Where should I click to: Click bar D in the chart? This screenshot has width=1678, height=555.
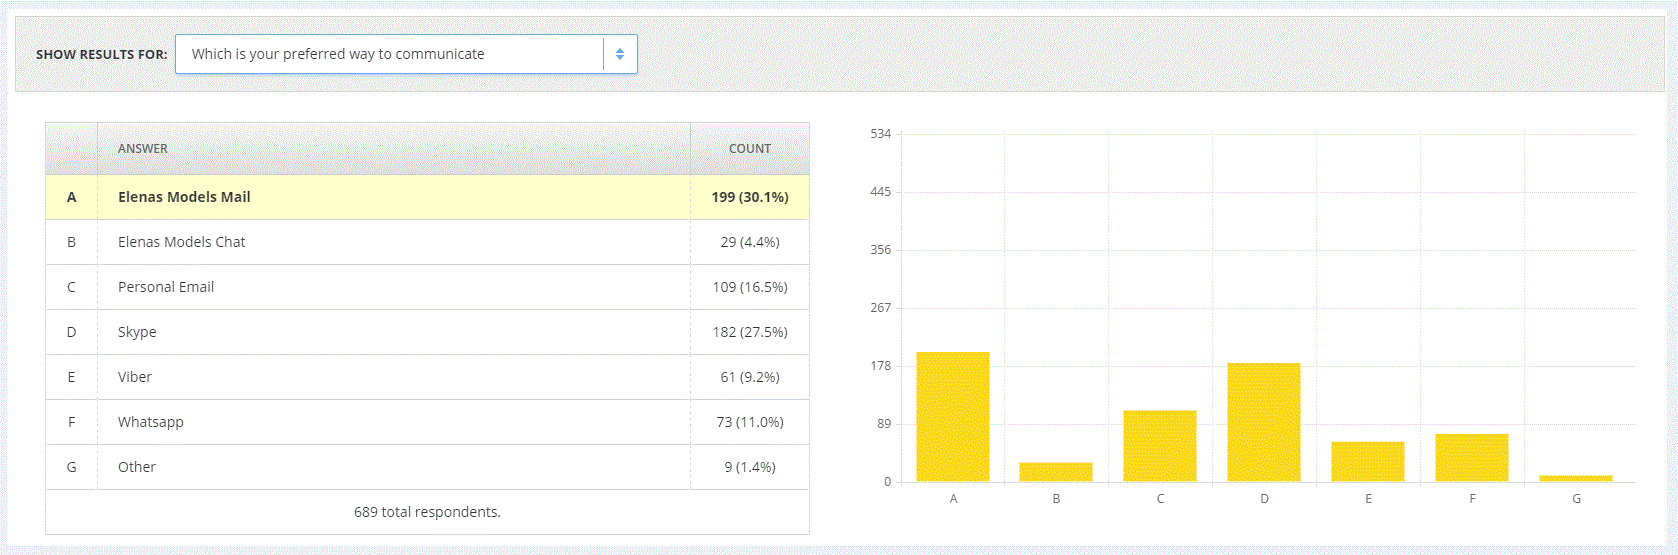click(x=1264, y=422)
